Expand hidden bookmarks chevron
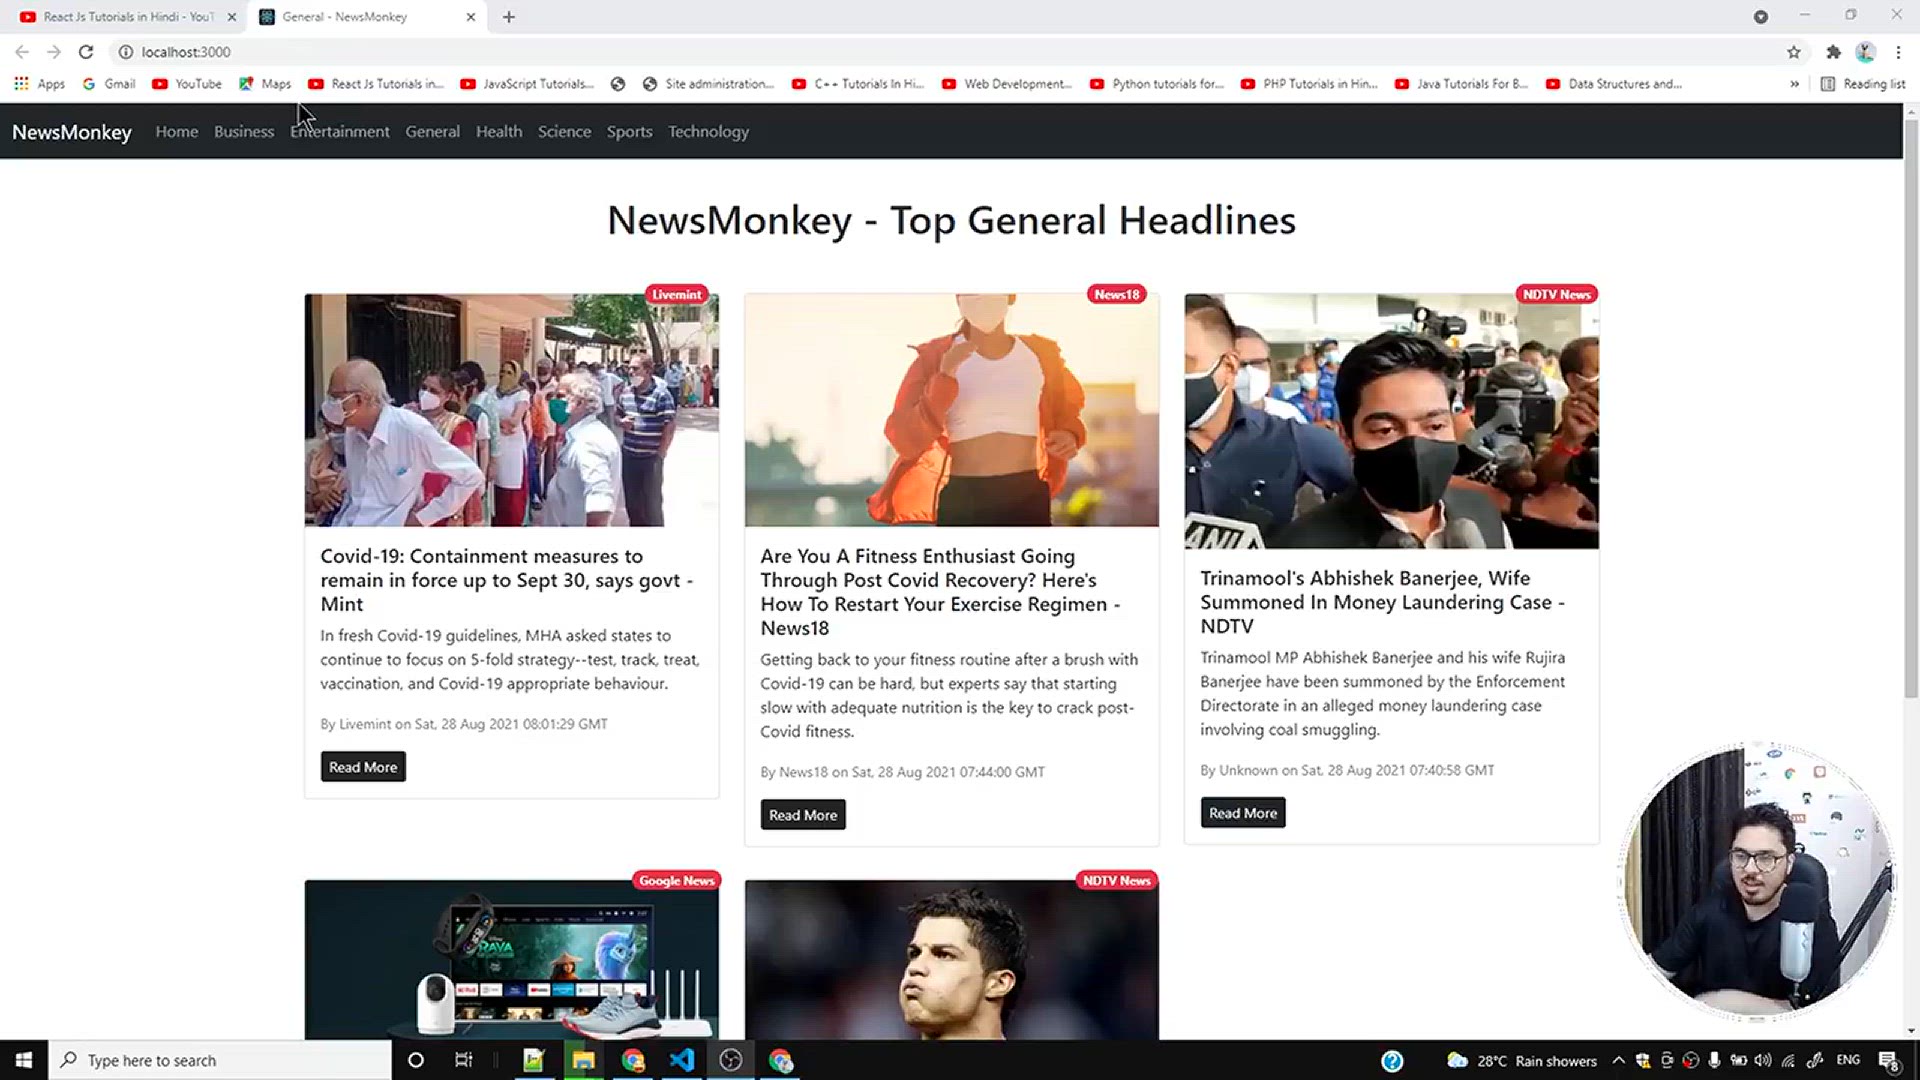Image resolution: width=1920 pixels, height=1080 pixels. pos(1794,84)
